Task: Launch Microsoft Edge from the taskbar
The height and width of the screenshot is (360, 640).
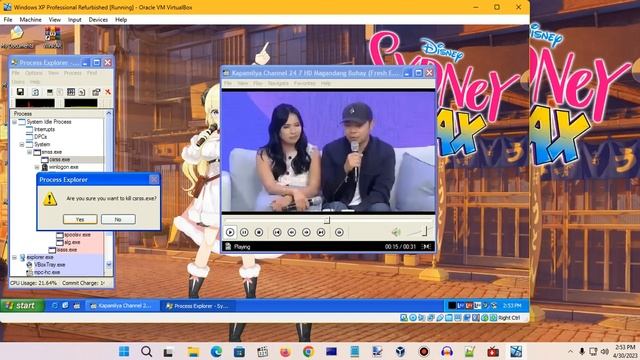Action: 216,351
